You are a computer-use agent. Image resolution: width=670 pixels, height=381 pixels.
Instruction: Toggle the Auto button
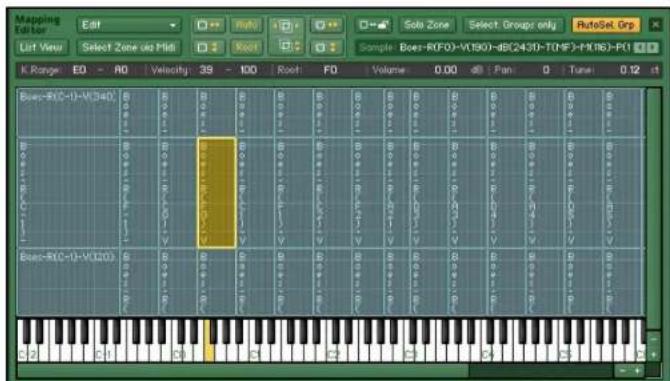[247, 25]
